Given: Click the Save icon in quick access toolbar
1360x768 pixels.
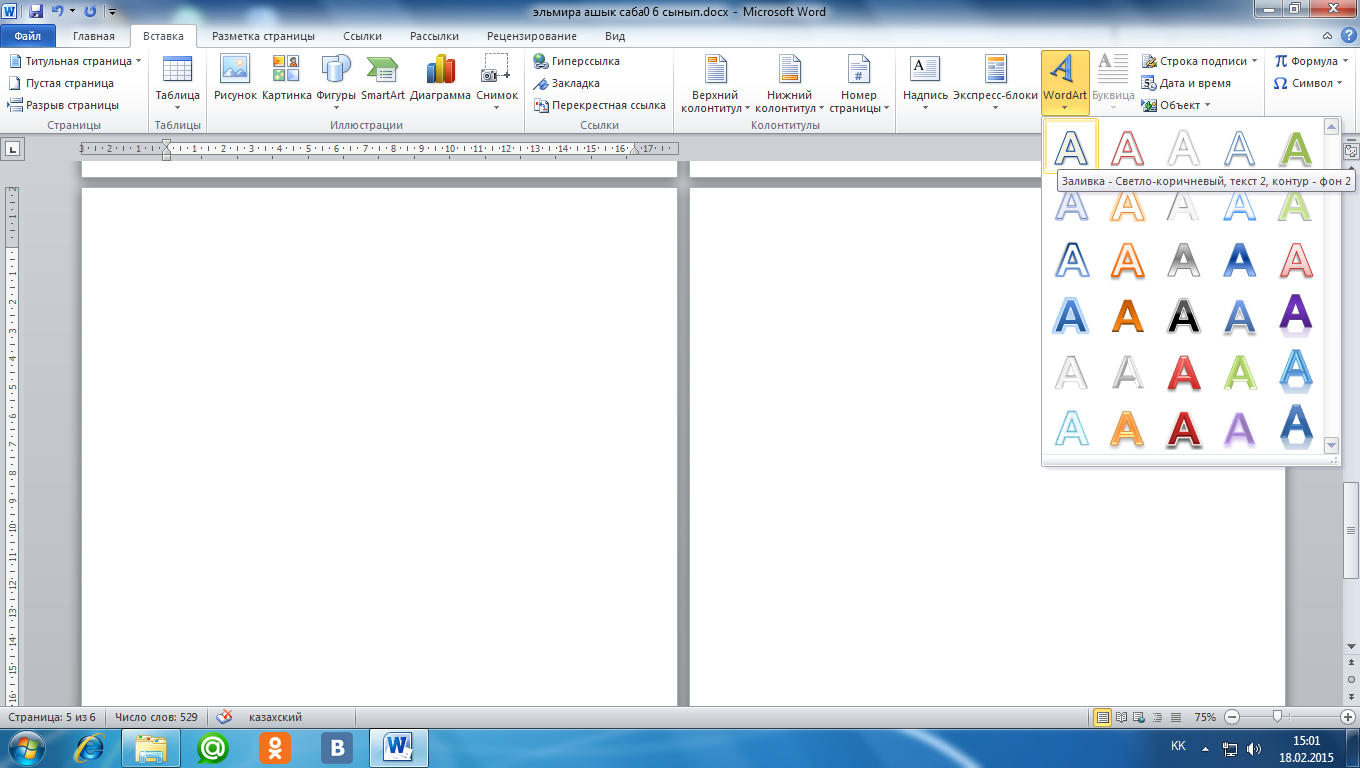Looking at the screenshot, I should point(36,12).
